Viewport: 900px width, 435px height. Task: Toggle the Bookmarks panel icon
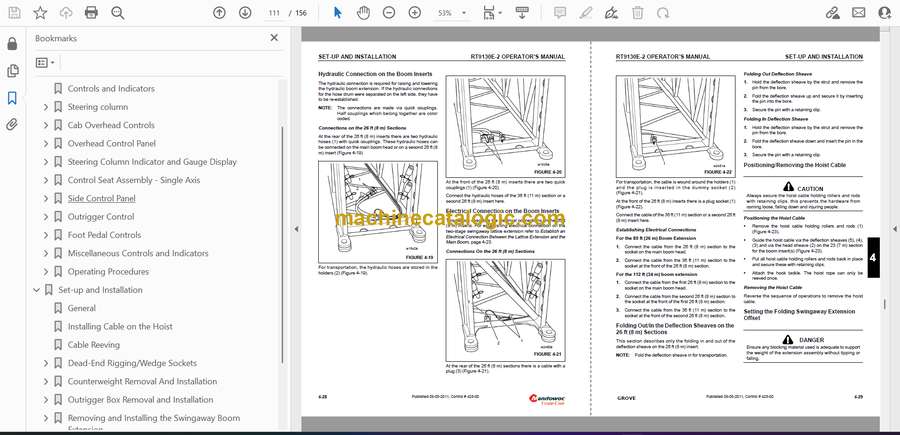pos(12,98)
